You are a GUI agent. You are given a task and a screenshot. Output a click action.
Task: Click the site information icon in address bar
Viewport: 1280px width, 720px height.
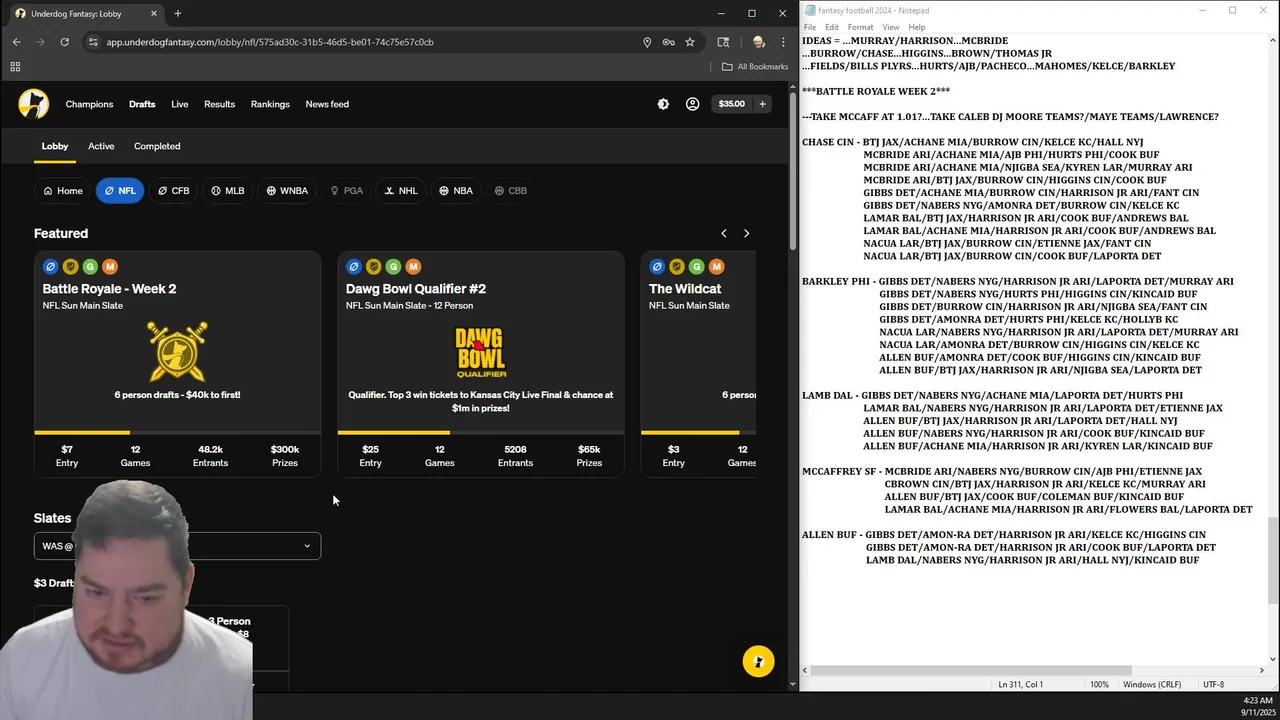pyautogui.click(x=93, y=42)
